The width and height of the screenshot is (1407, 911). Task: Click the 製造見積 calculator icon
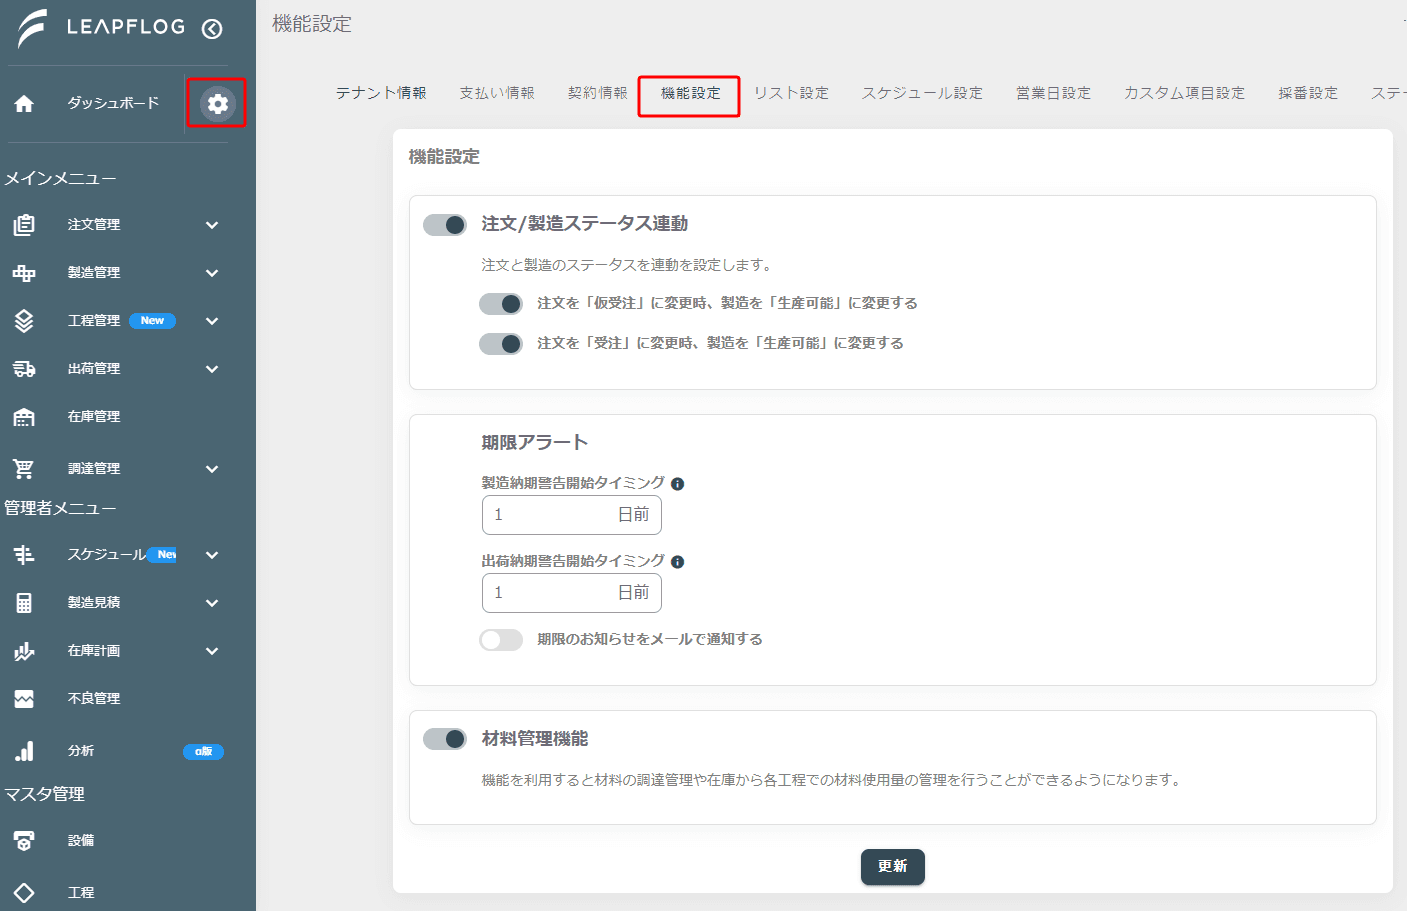click(x=24, y=603)
